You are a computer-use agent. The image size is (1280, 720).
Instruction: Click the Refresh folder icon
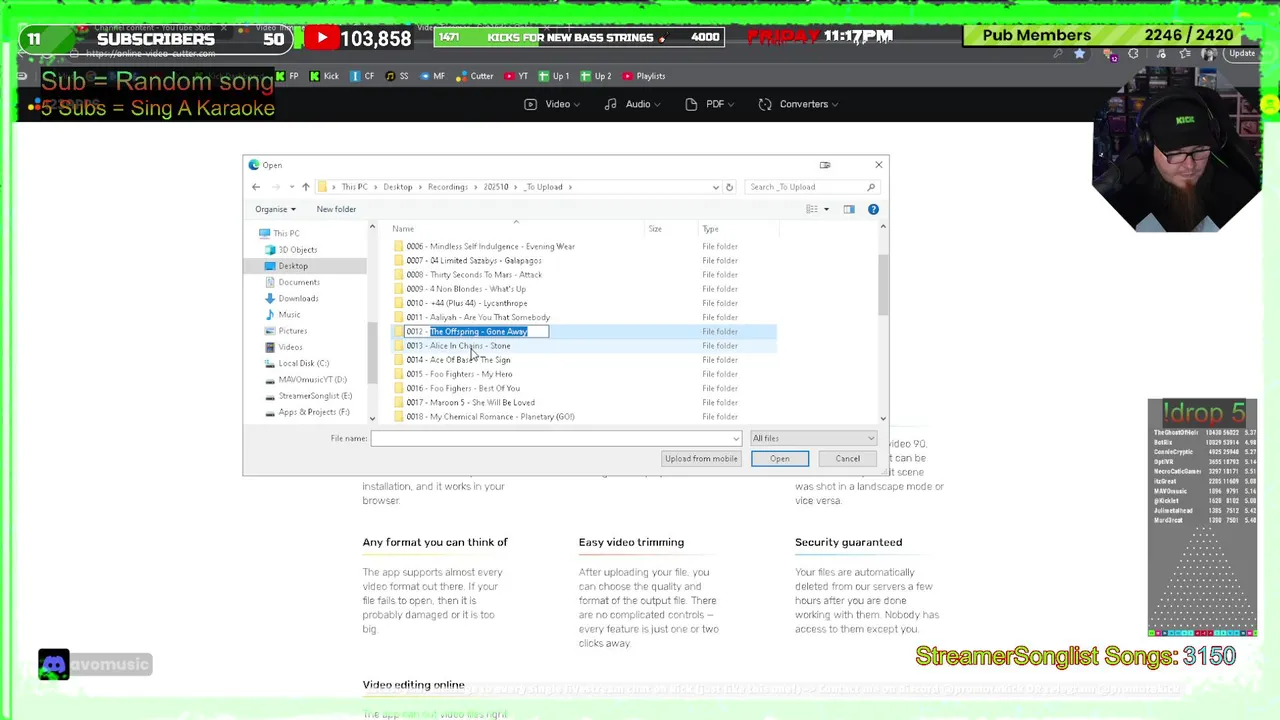(729, 187)
